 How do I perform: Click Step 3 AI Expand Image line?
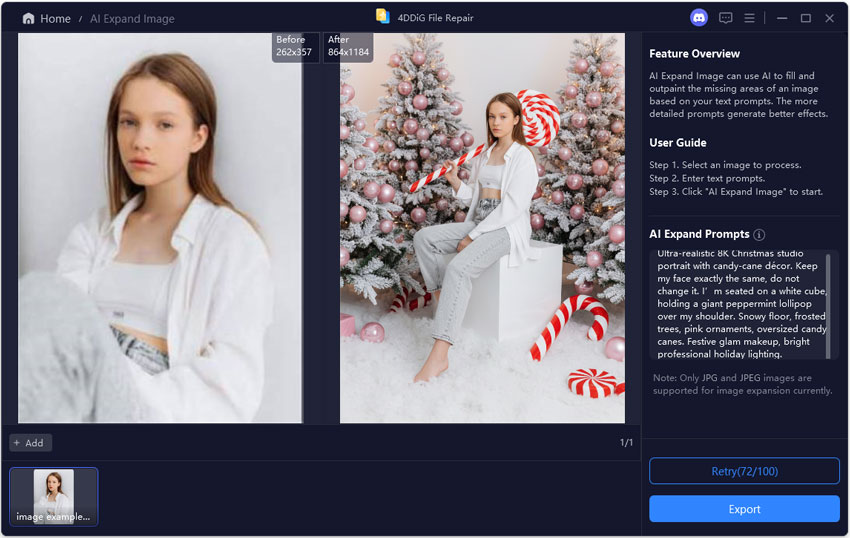point(736,191)
